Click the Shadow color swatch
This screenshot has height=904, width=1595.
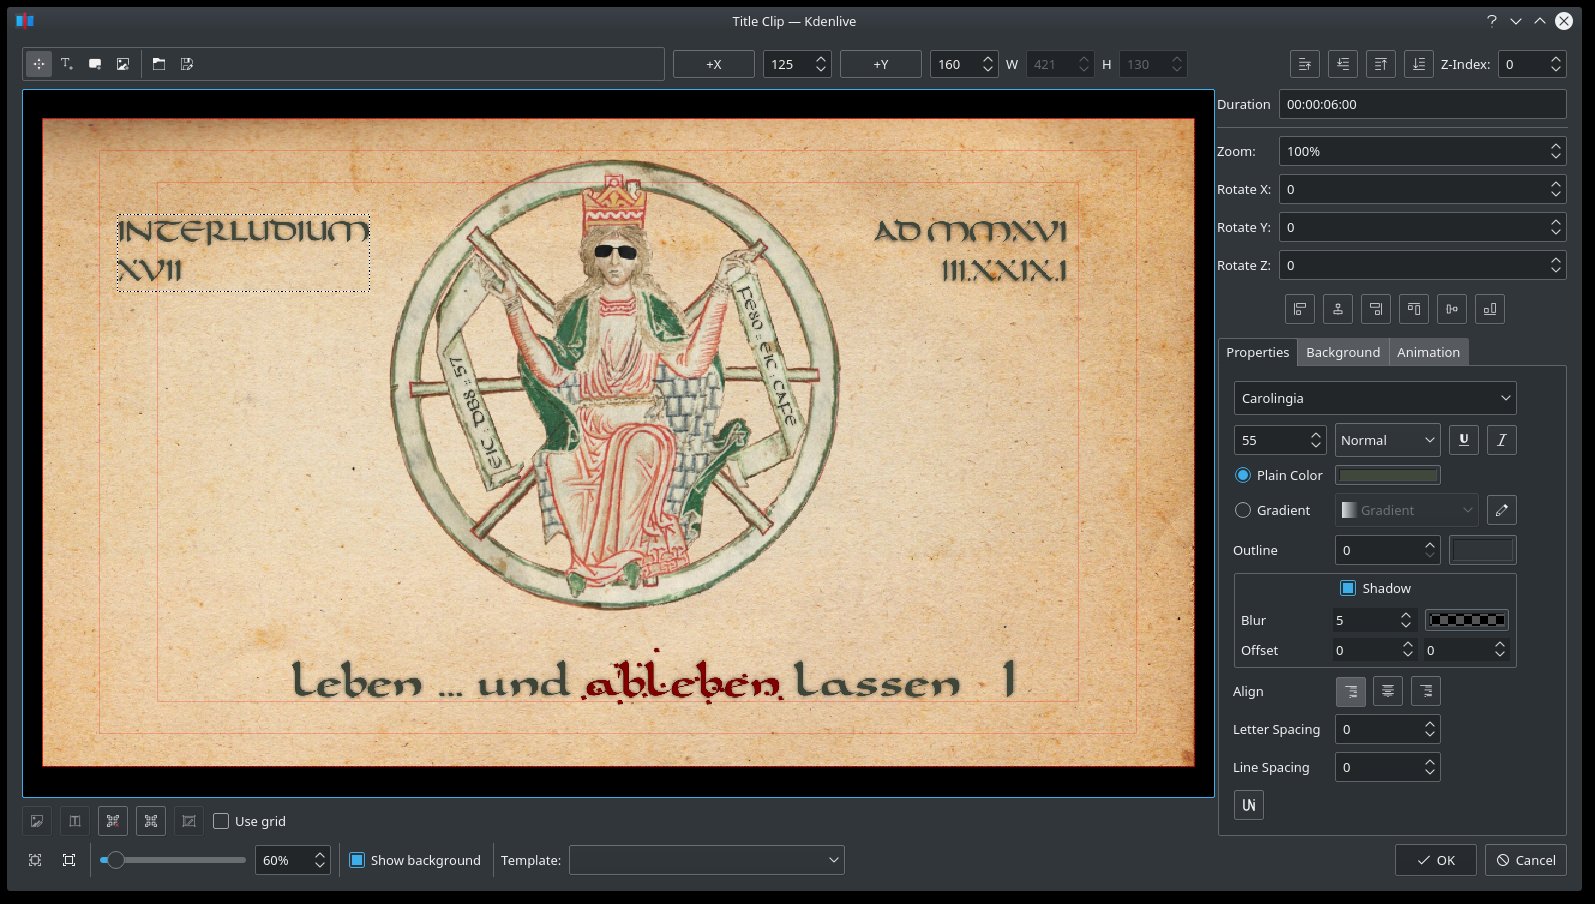coord(1467,620)
